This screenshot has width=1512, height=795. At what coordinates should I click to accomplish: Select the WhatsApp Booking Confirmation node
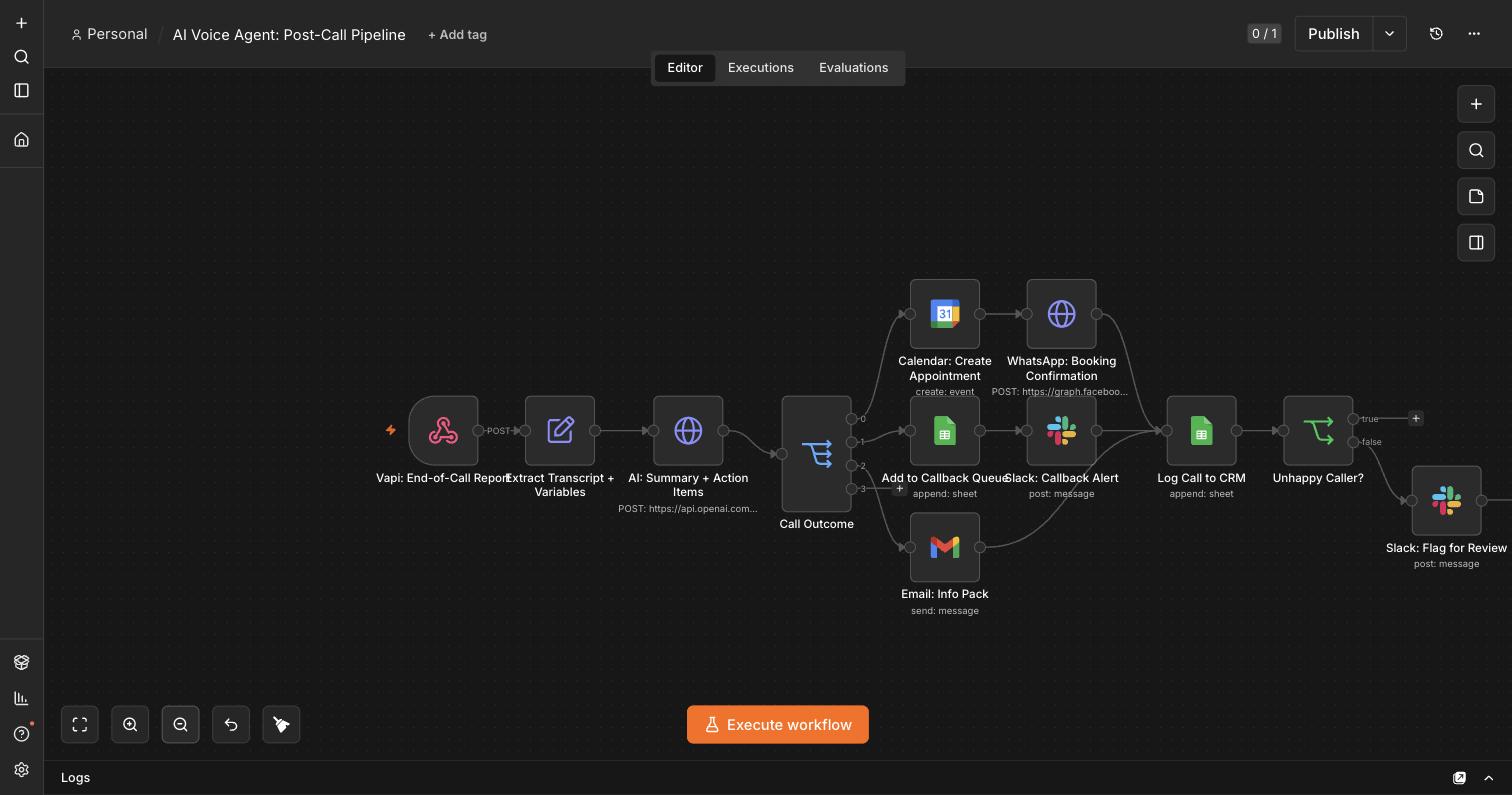coord(1061,314)
